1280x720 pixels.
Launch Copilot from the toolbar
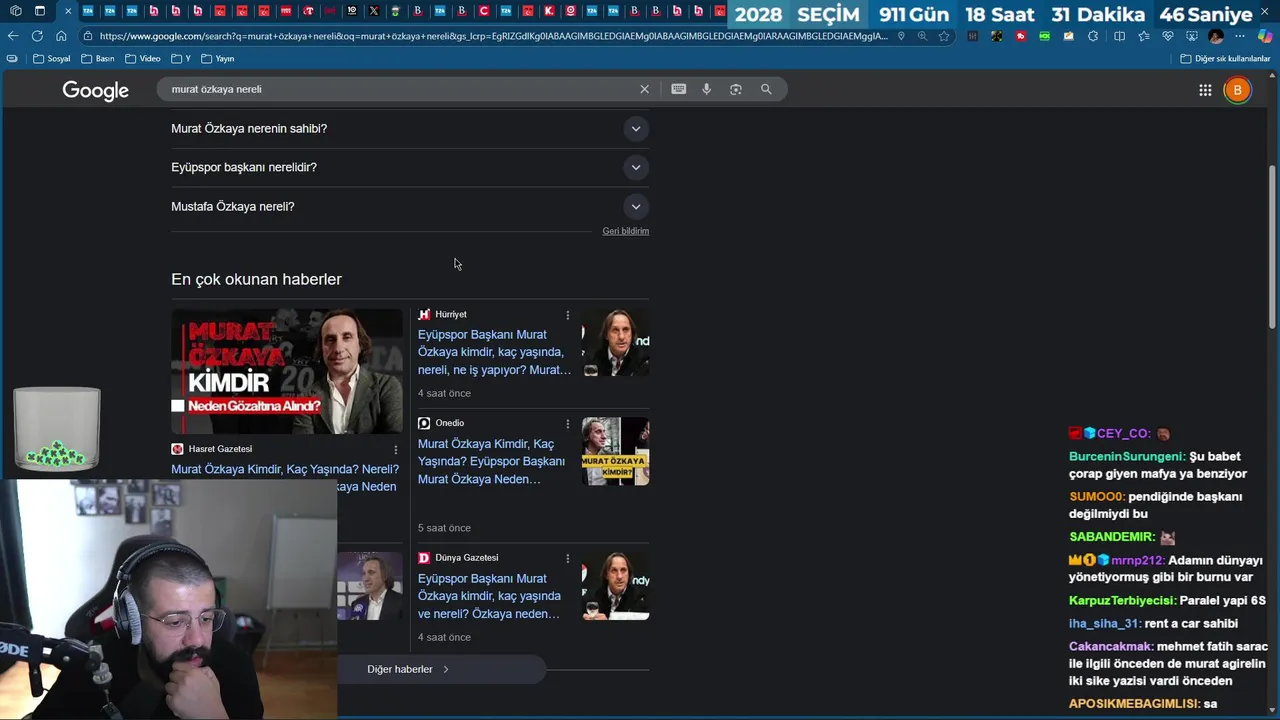tap(1265, 36)
